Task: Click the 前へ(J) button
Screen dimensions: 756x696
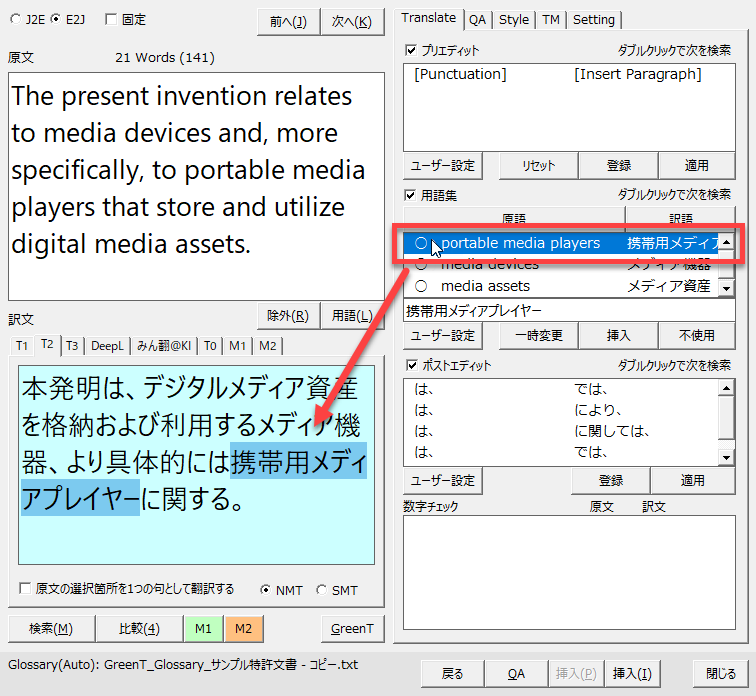Action: pos(287,21)
